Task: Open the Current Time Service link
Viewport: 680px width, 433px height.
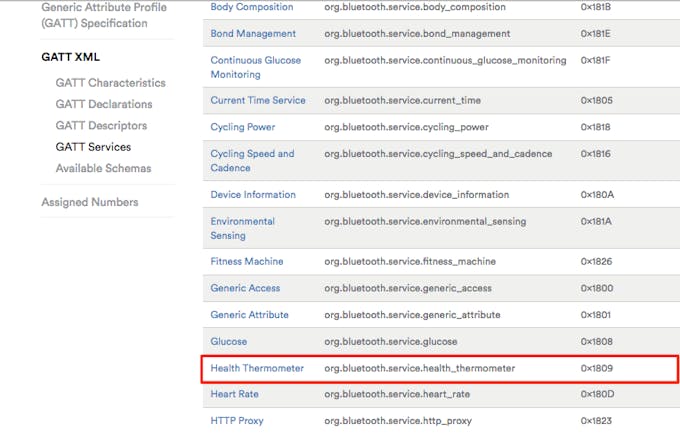Action: (x=258, y=100)
